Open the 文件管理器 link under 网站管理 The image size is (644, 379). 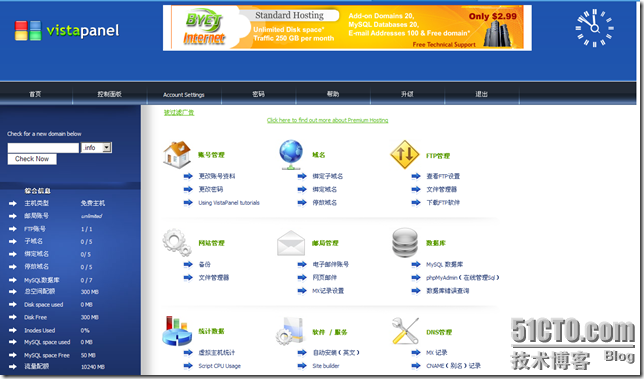coord(214,278)
